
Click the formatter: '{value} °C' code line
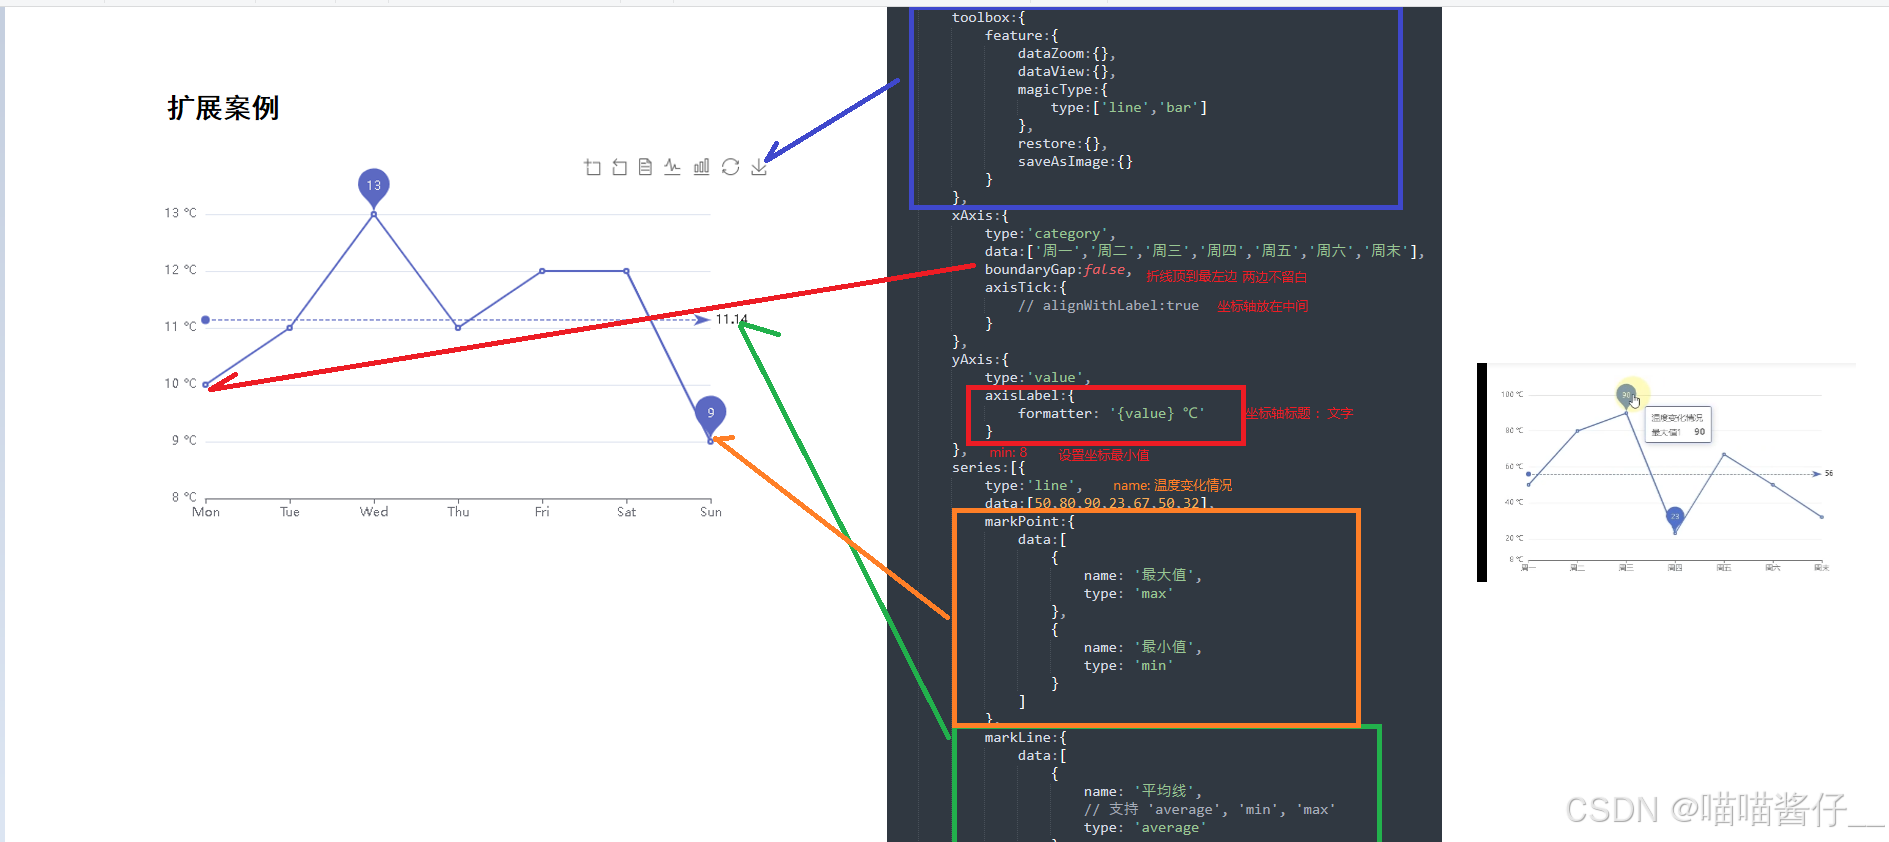click(1112, 414)
